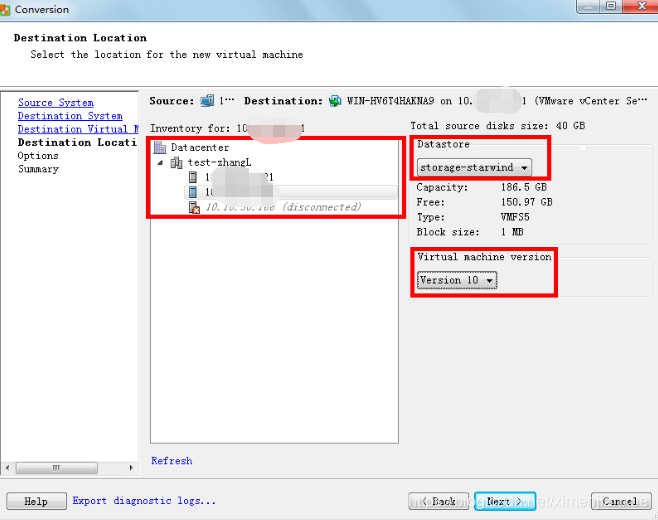This screenshot has height=520, width=658.
Task: Refresh the inventory list
Action: 172,461
